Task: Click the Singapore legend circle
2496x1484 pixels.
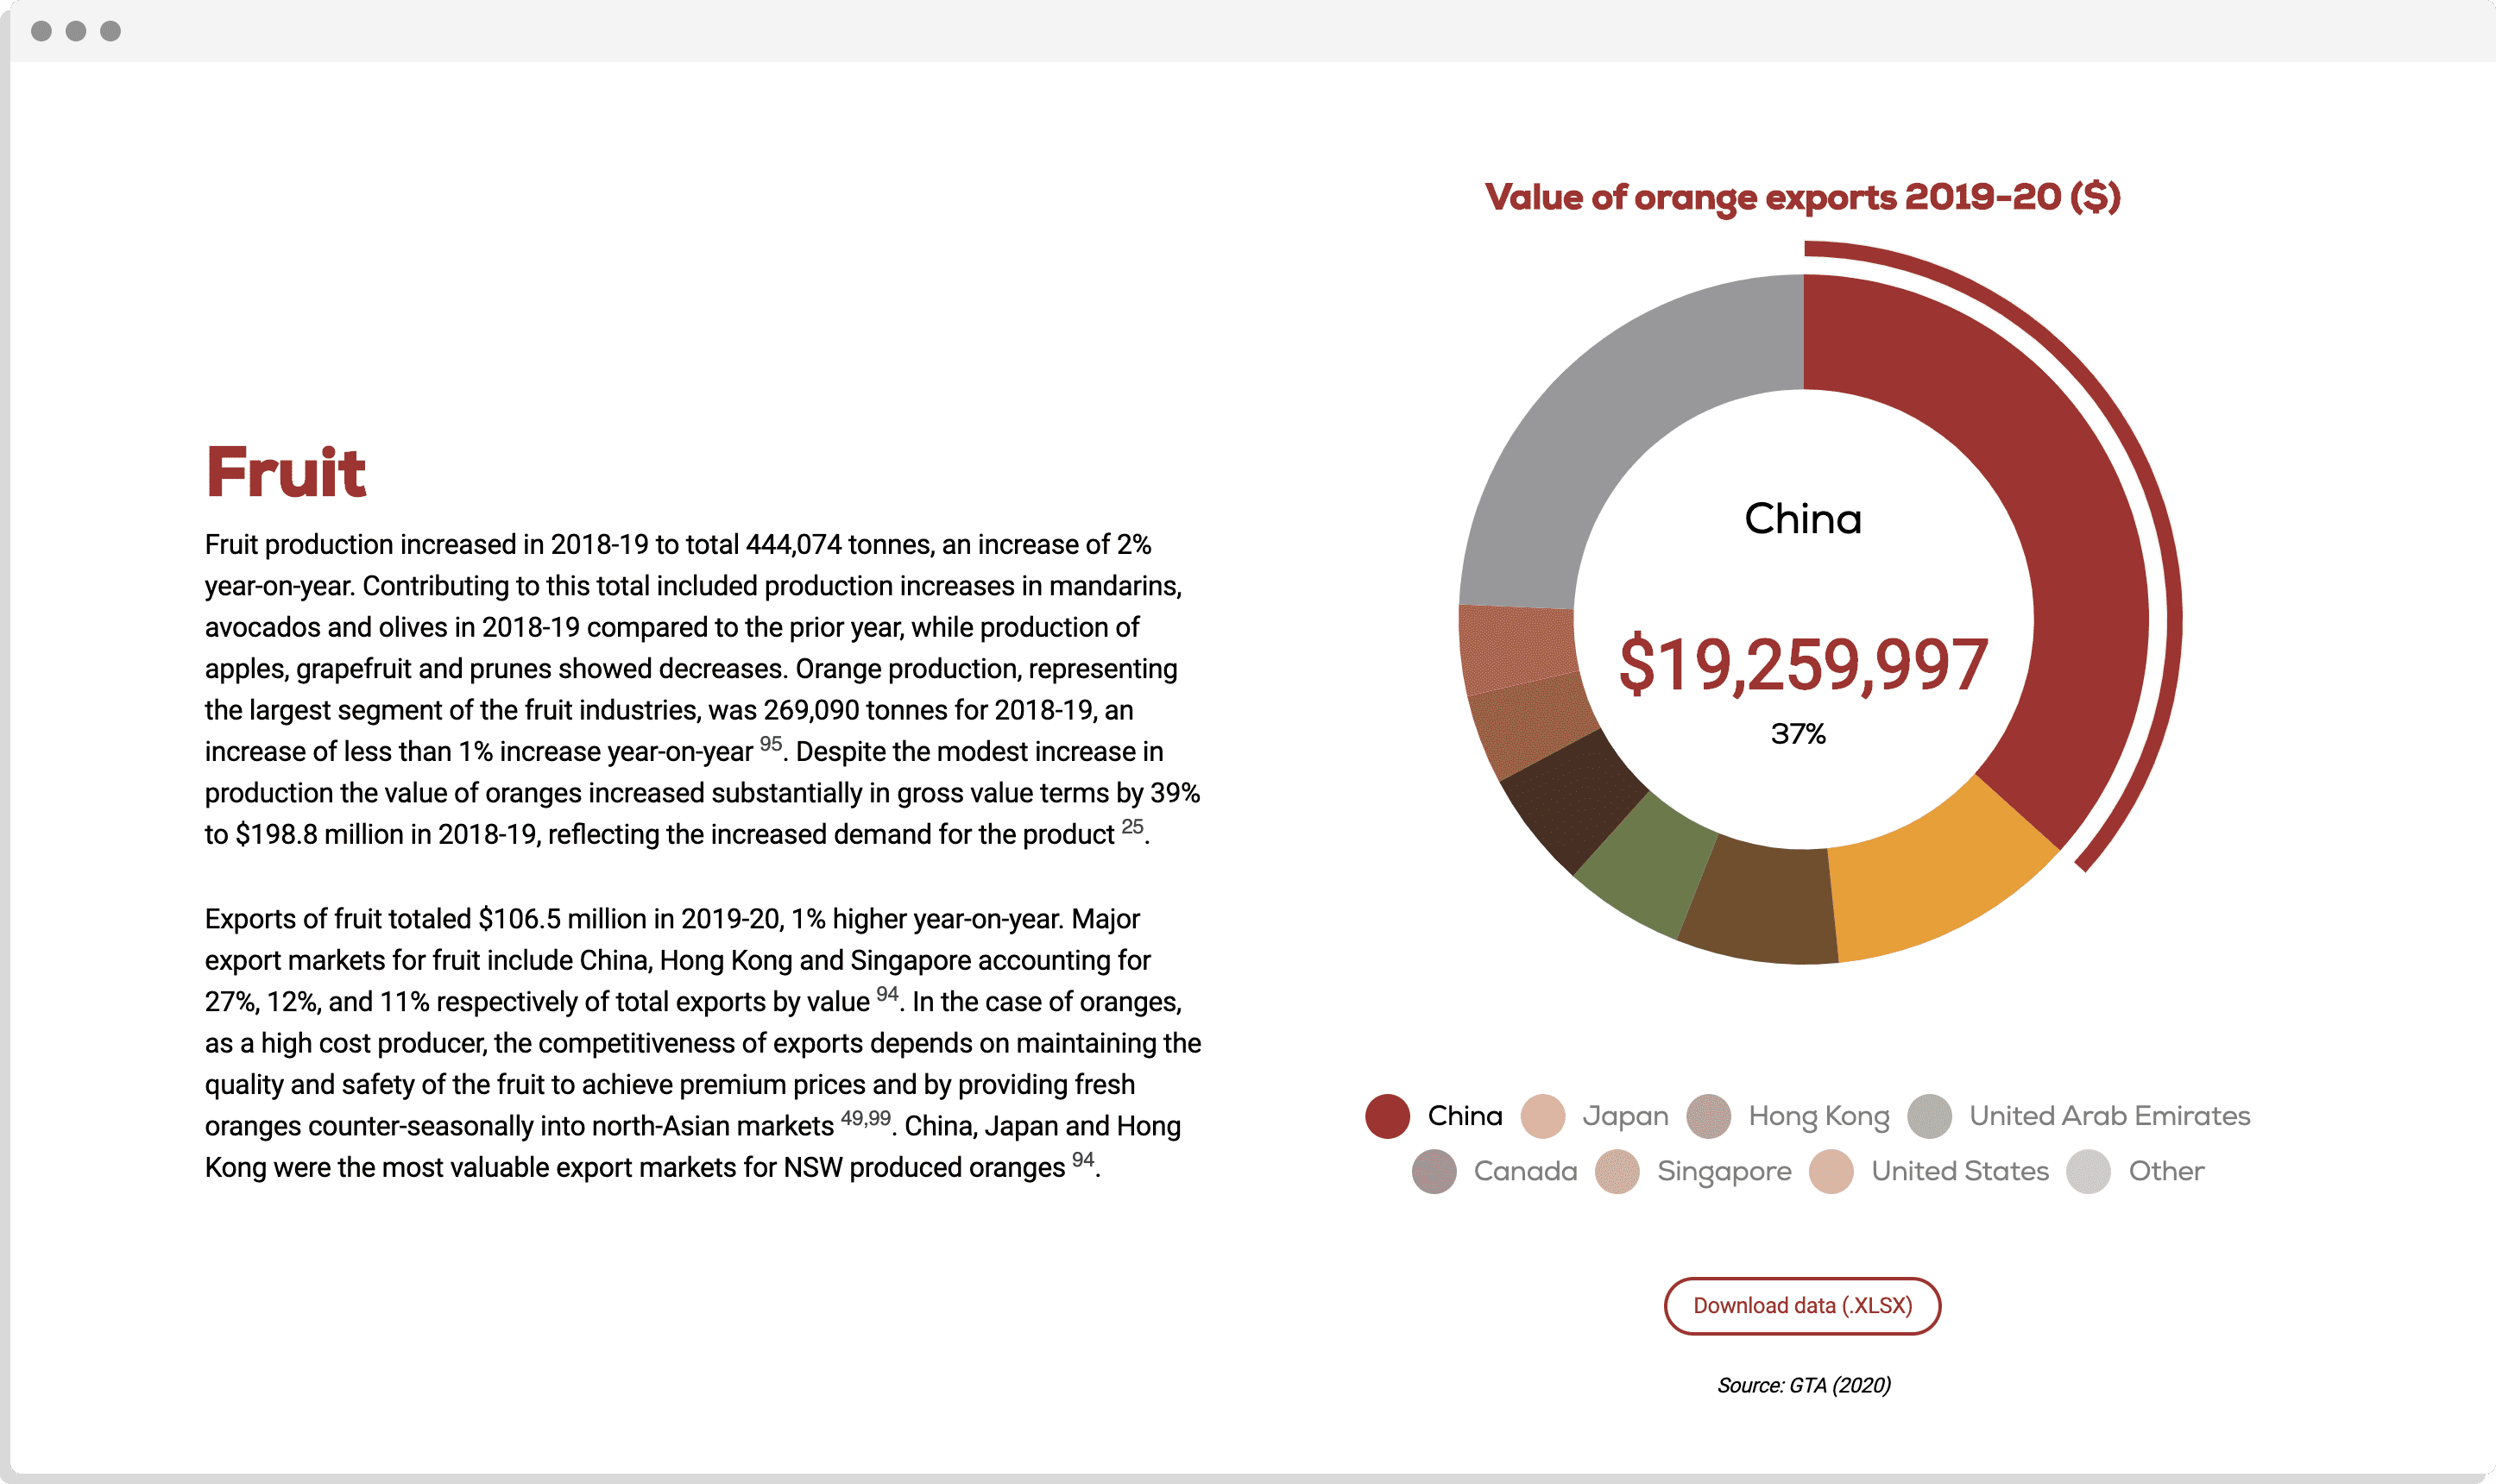Action: coord(1617,1171)
